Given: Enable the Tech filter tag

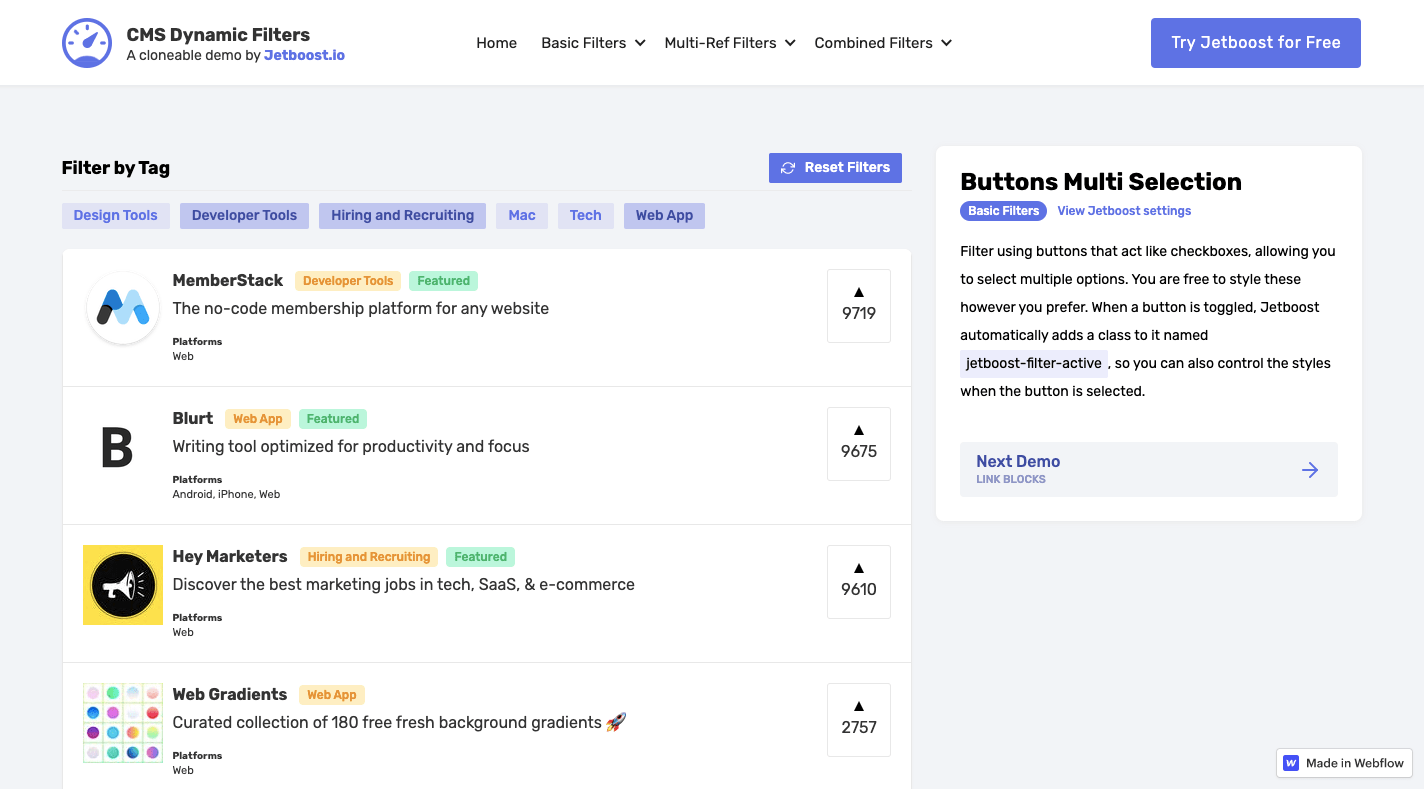Looking at the screenshot, I should tap(585, 215).
